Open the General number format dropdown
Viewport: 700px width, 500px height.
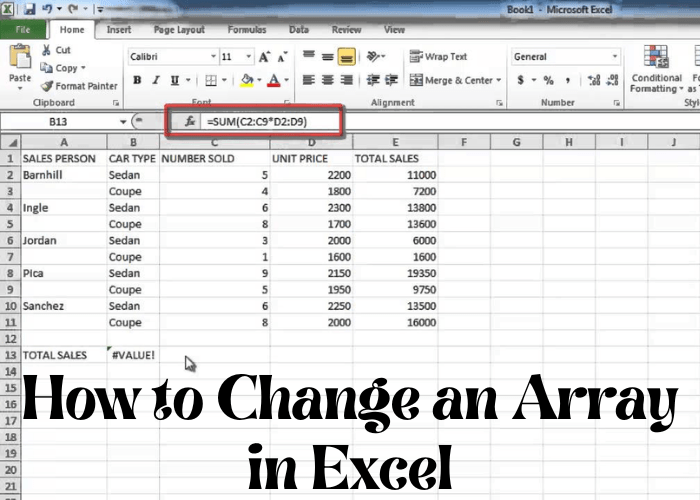(615, 57)
